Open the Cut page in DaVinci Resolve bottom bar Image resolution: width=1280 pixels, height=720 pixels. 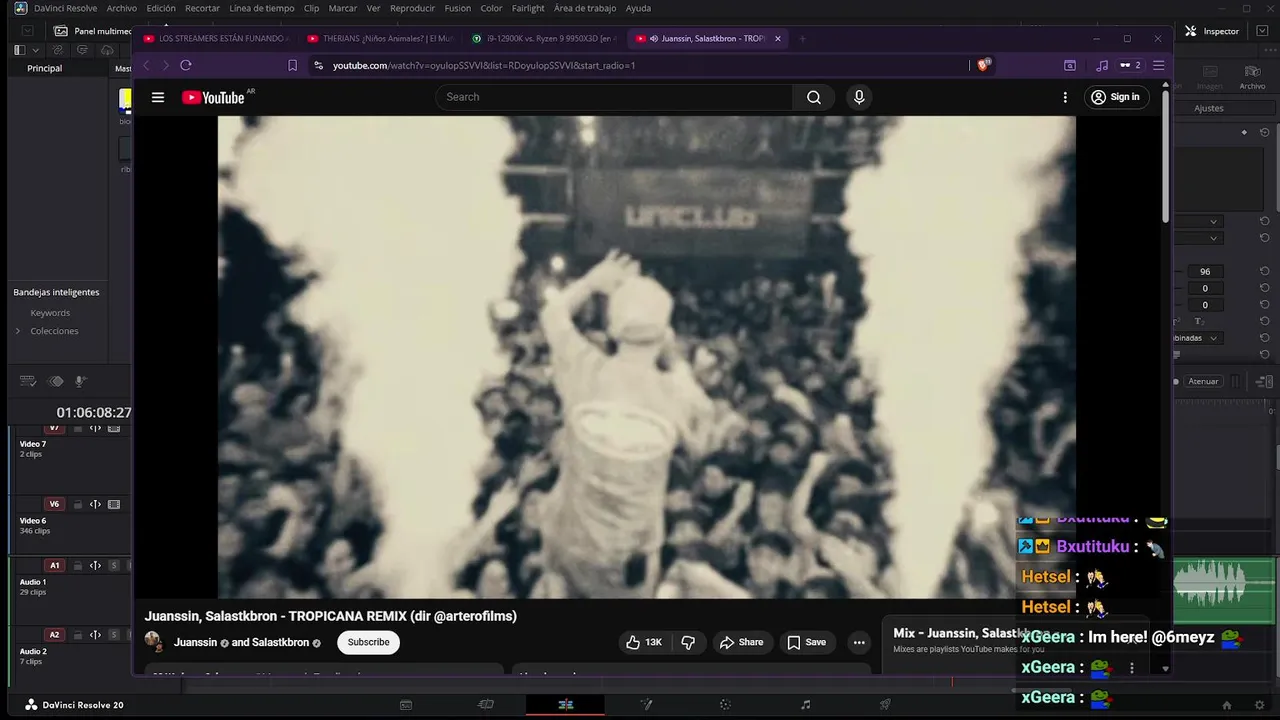[486, 705]
